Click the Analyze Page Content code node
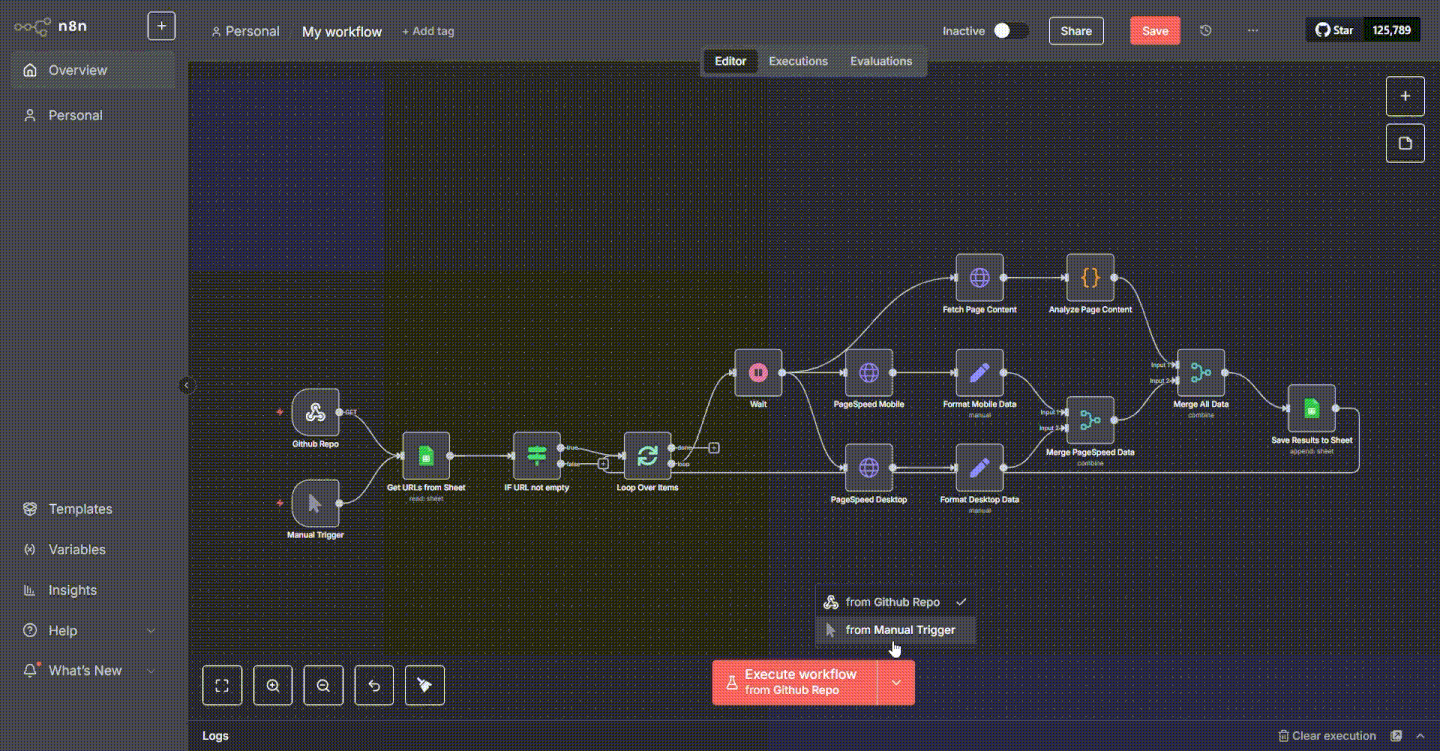Screen dimensions: 1440x751 [x=1091, y=278]
